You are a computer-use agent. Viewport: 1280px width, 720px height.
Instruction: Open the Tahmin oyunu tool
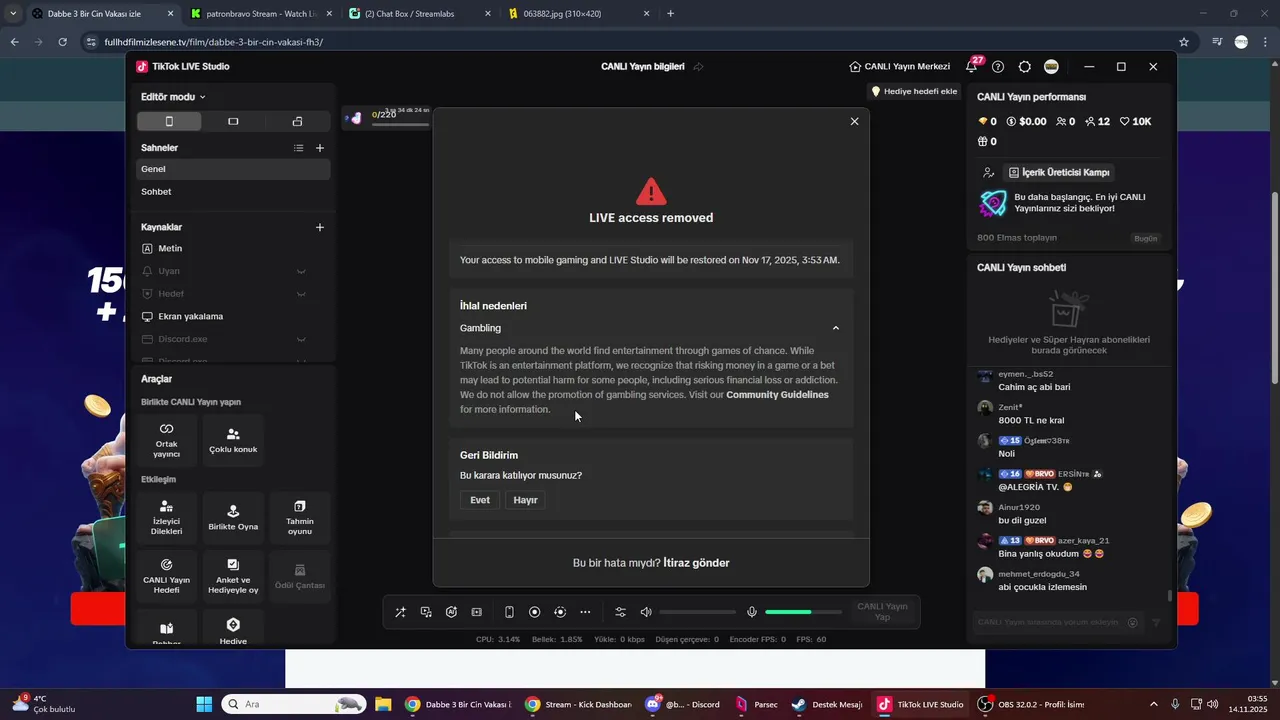[x=300, y=518]
